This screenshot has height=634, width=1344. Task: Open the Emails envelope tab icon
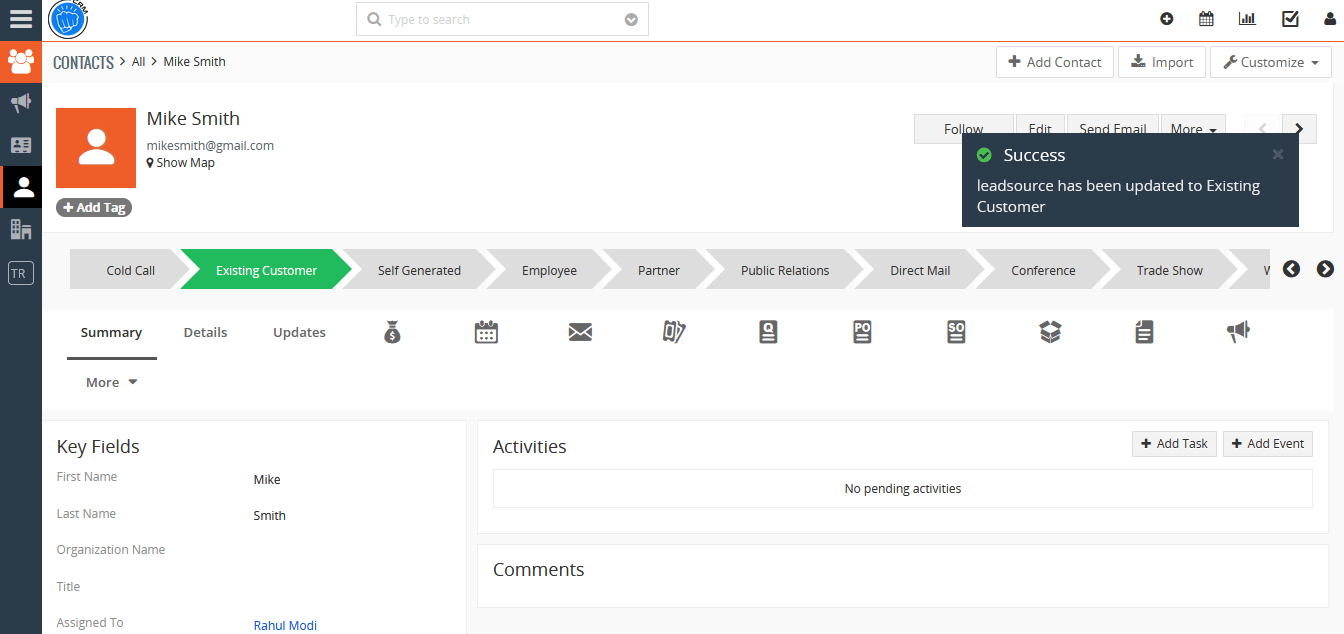[580, 333]
